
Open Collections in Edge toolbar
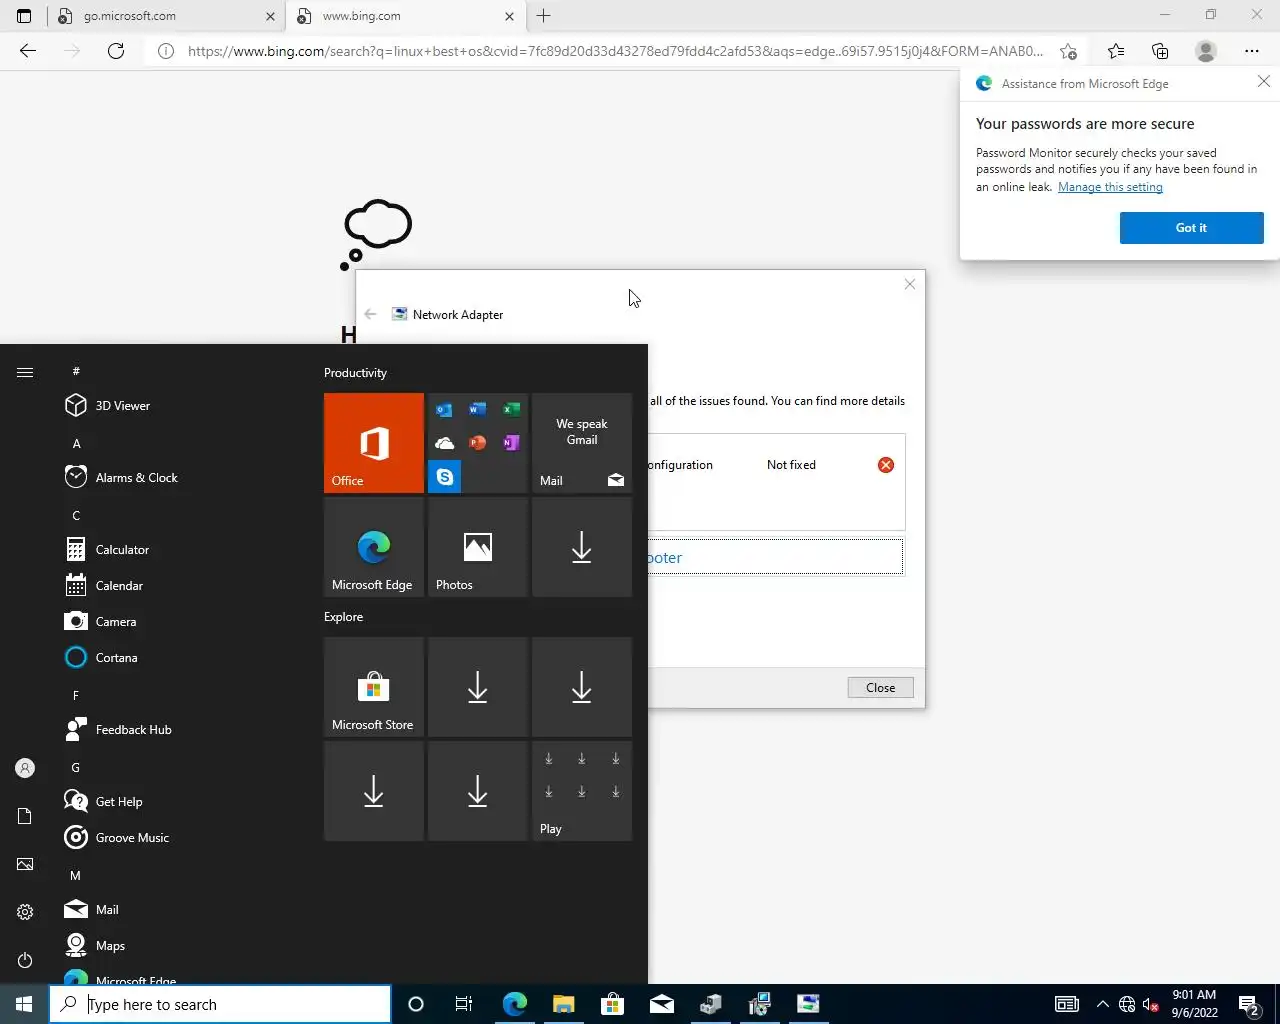1160,51
